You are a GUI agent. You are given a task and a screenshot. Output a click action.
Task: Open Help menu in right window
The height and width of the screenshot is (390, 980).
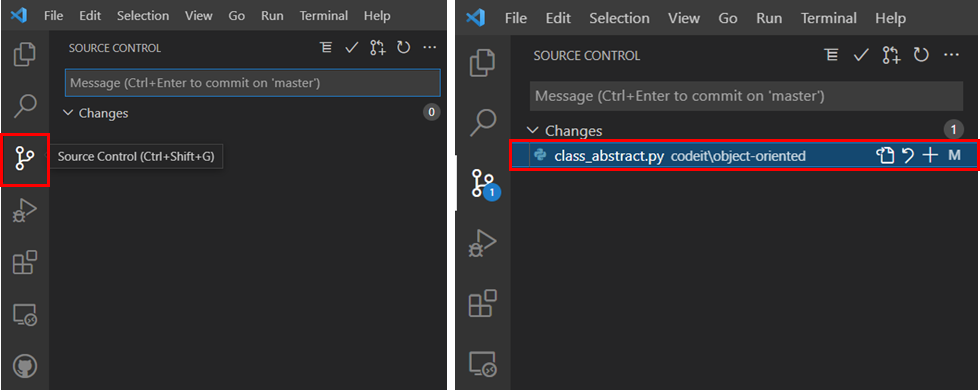tap(890, 19)
